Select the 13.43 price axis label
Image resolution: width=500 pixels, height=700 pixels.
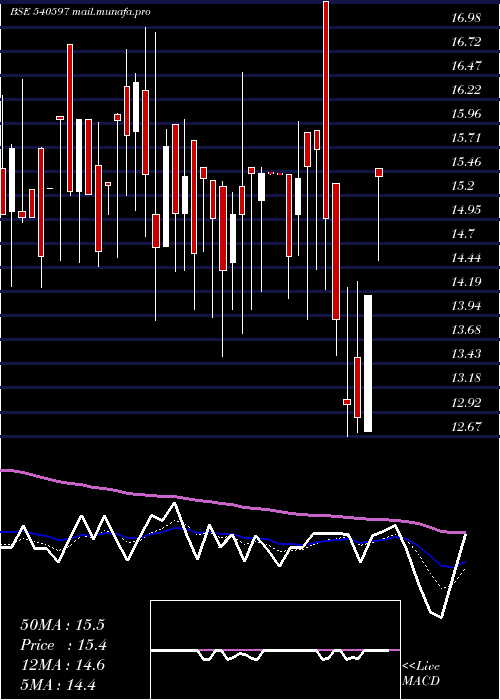(x=466, y=354)
